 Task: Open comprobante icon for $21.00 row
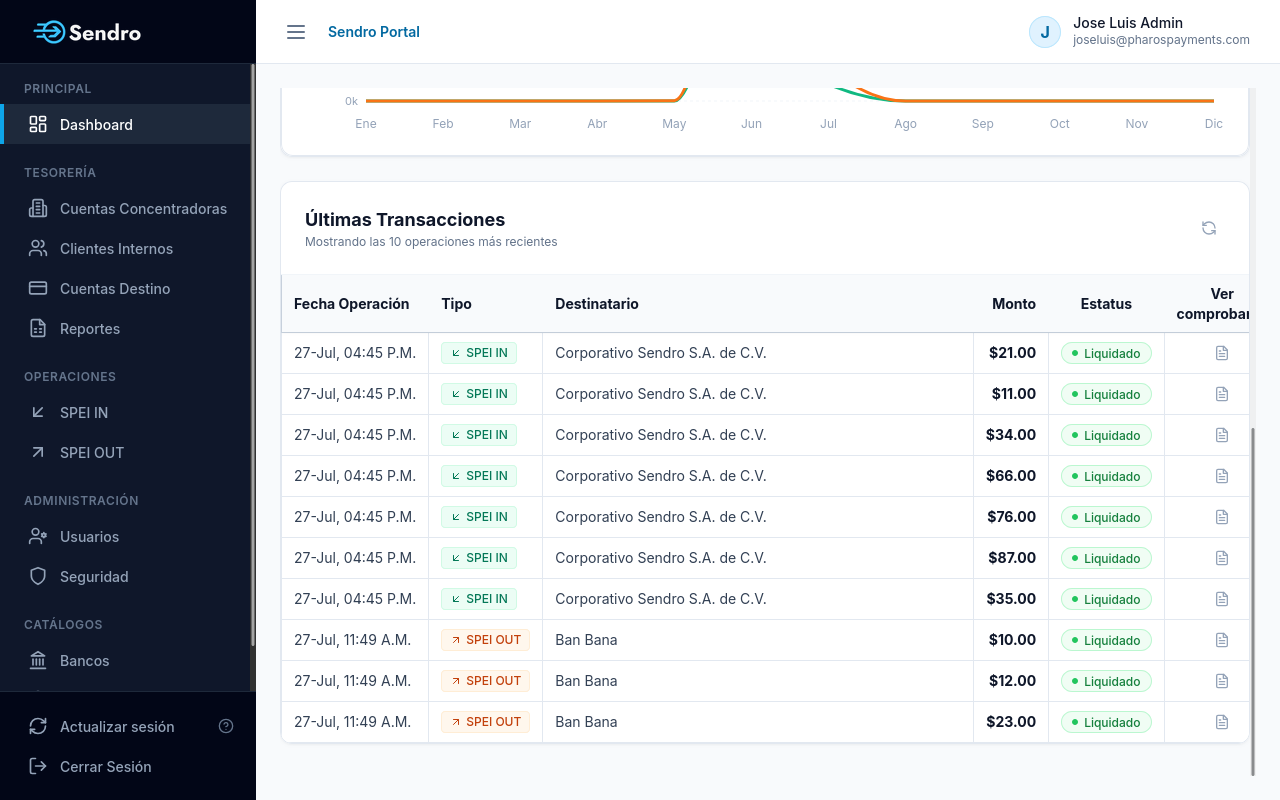tap(1221, 353)
